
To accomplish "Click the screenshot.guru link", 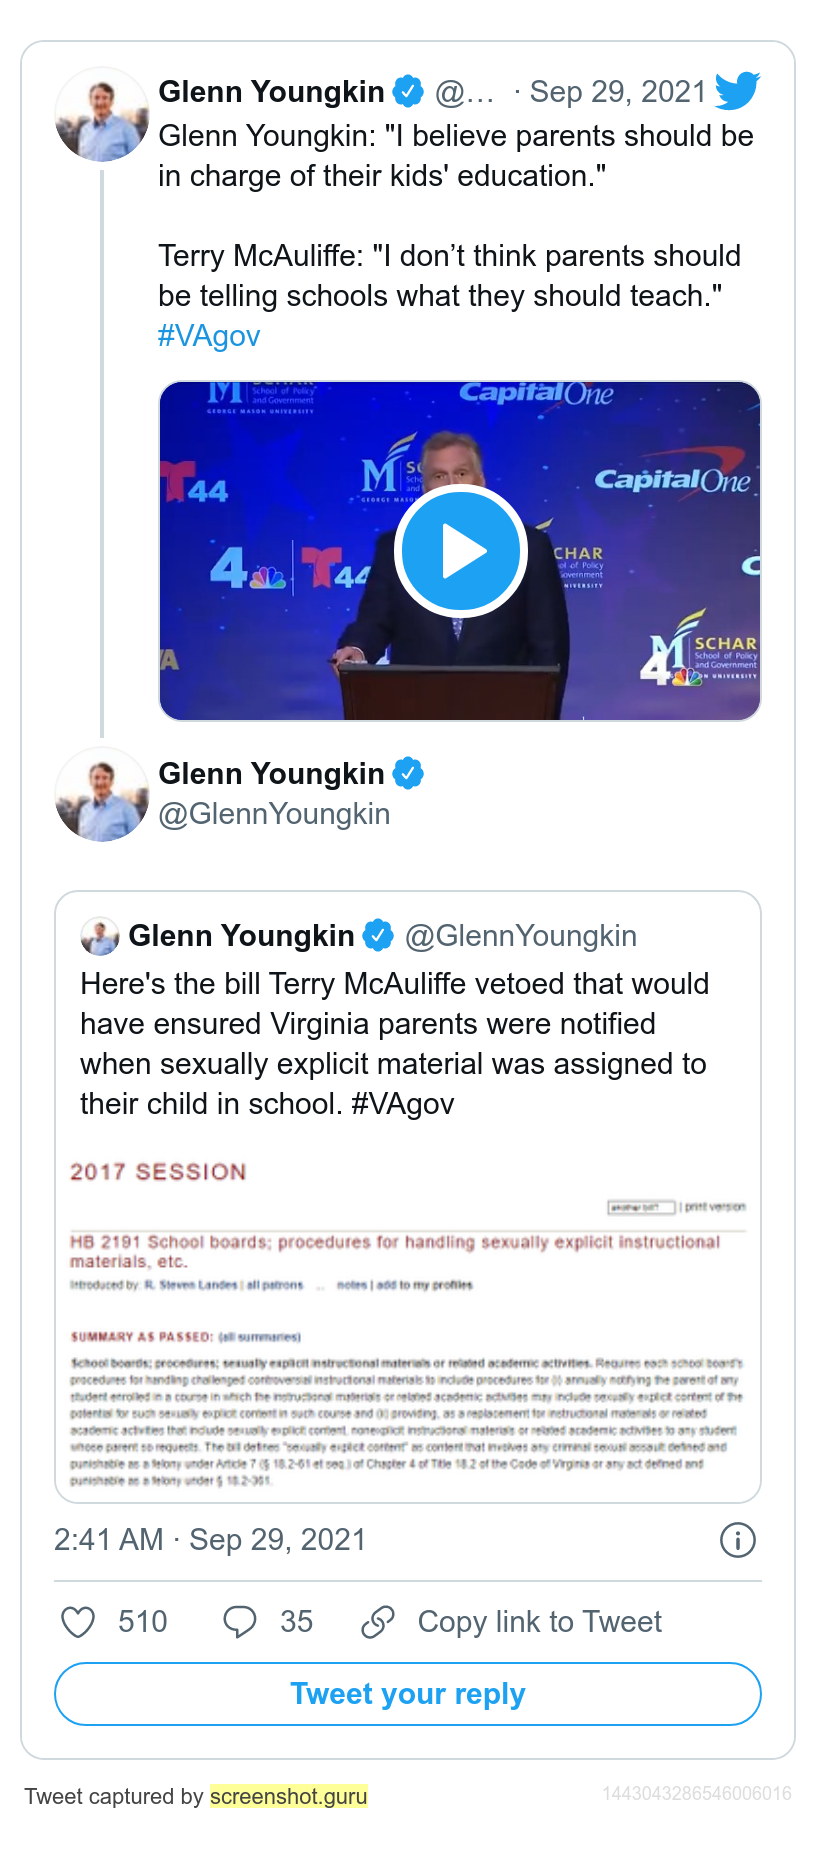I will click(289, 1796).
